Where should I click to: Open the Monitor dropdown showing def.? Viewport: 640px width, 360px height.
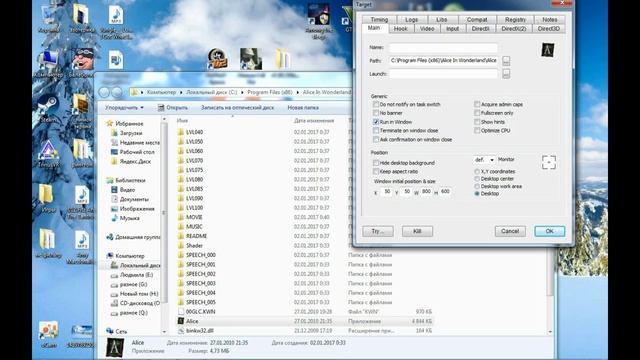point(484,160)
